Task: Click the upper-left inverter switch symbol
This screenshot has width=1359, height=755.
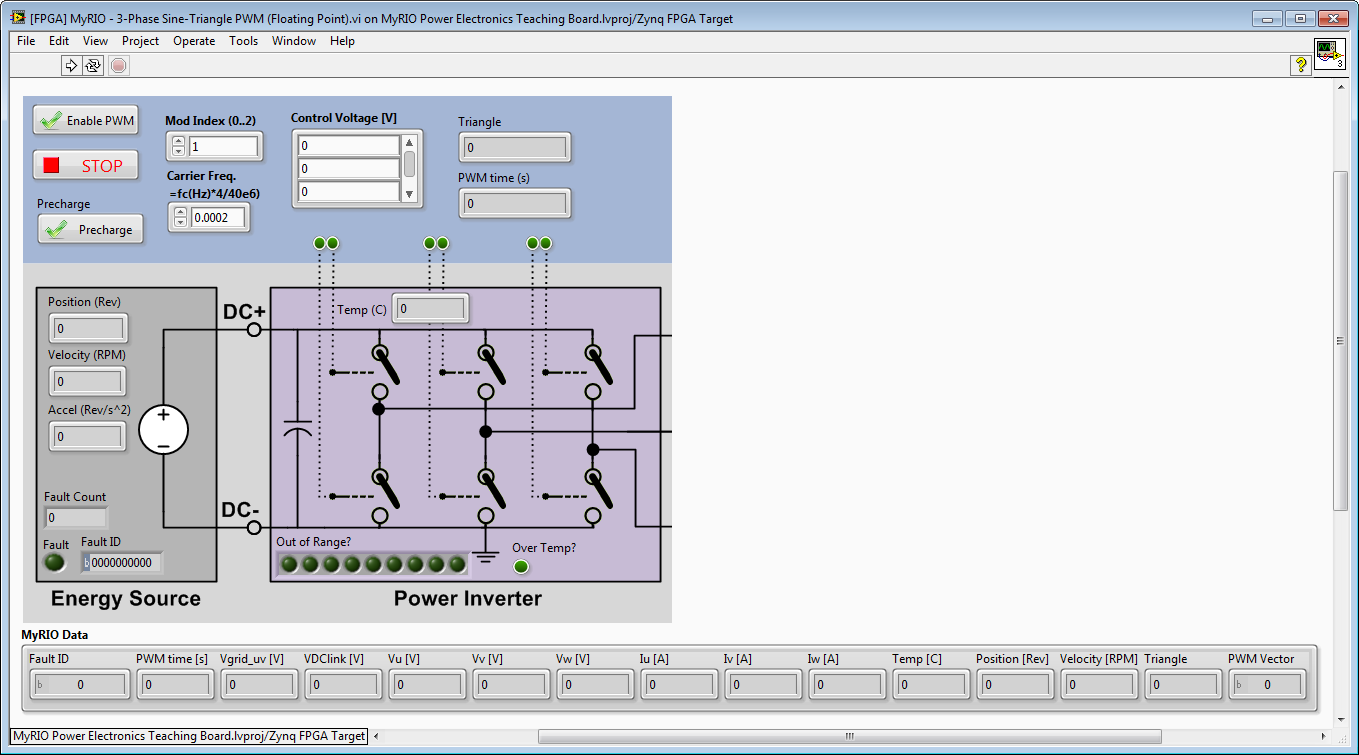Action: pos(384,371)
